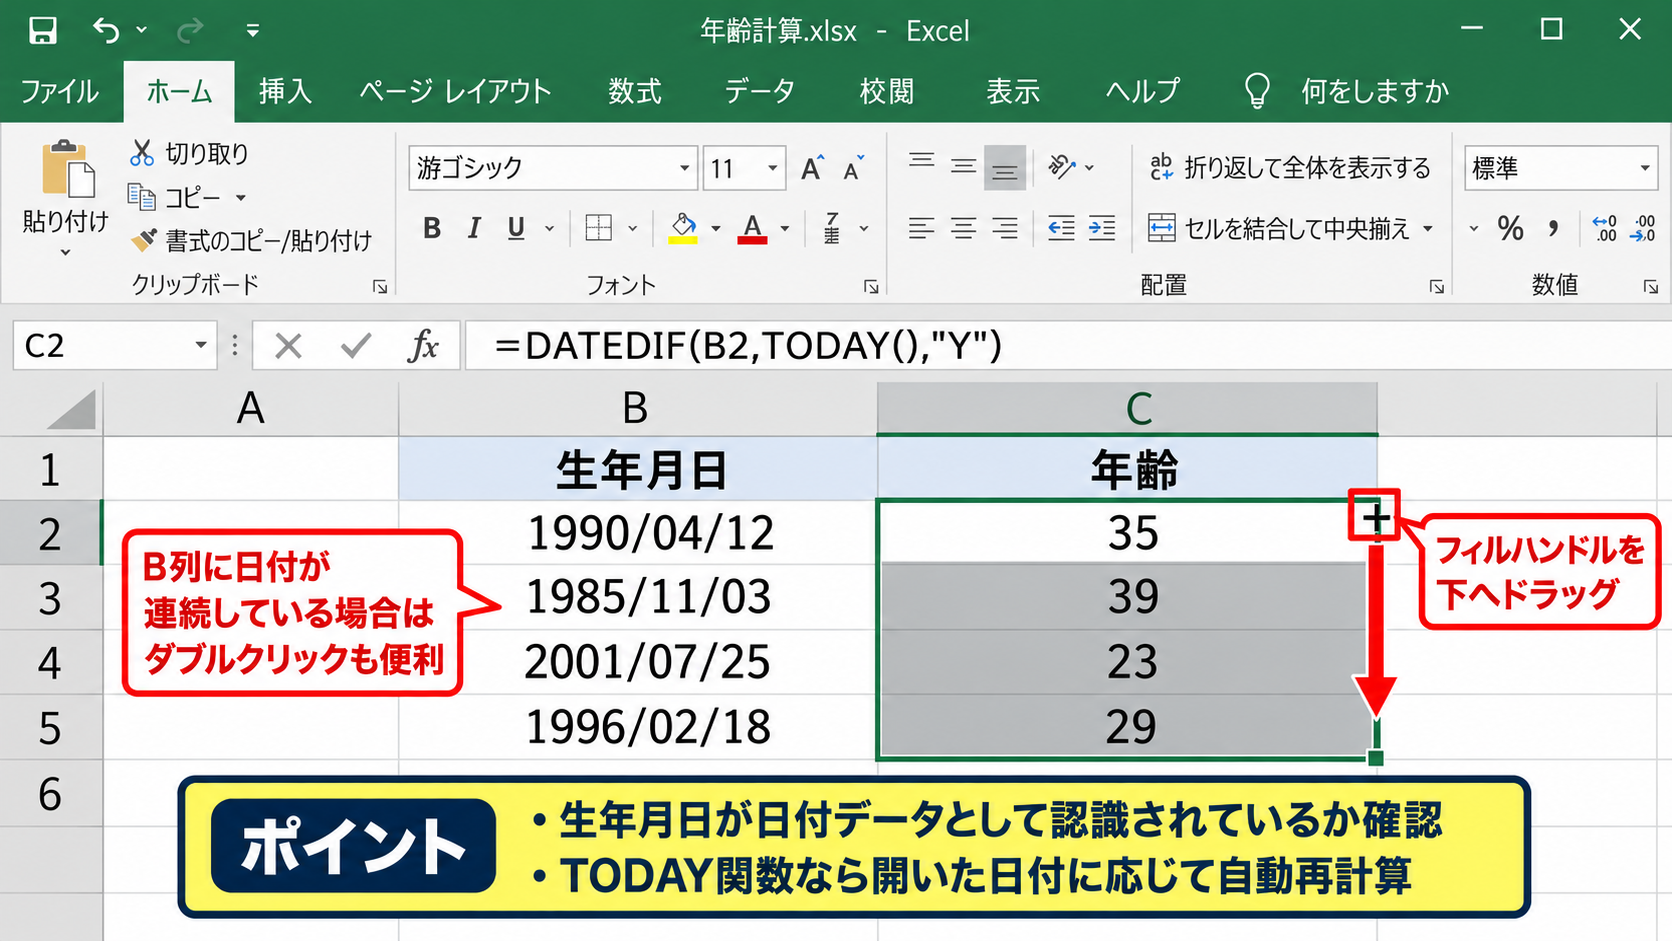Open the font color dropdown arrow
1672x941 pixels.
pyautogui.click(x=785, y=229)
